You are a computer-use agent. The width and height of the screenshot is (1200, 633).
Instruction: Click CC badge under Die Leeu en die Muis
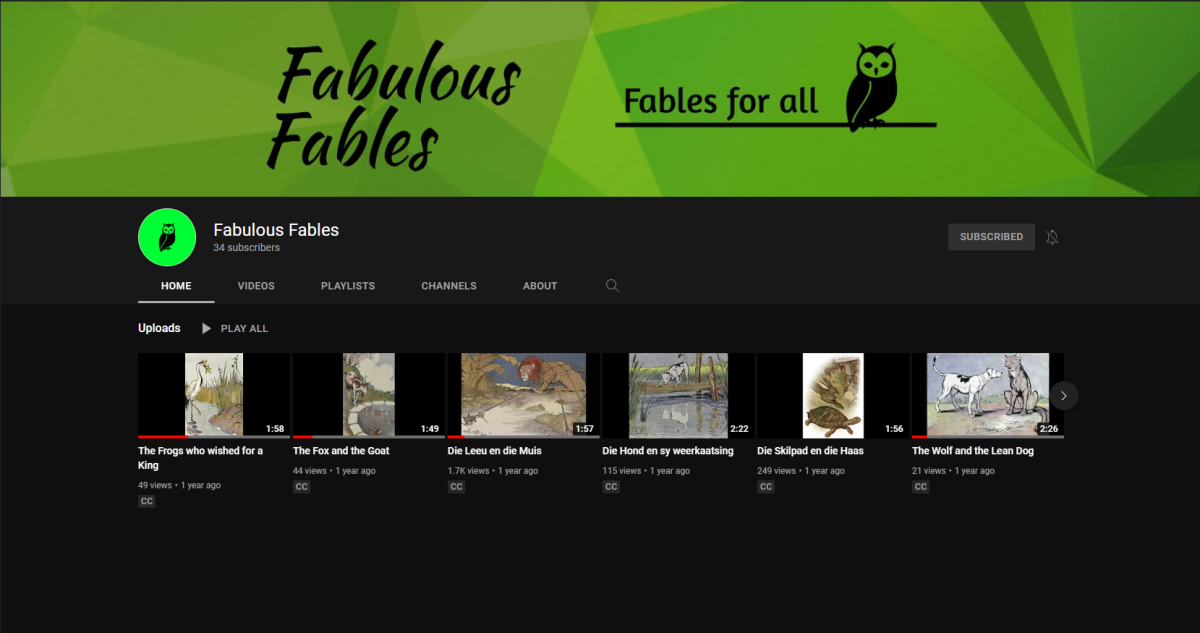click(x=456, y=487)
